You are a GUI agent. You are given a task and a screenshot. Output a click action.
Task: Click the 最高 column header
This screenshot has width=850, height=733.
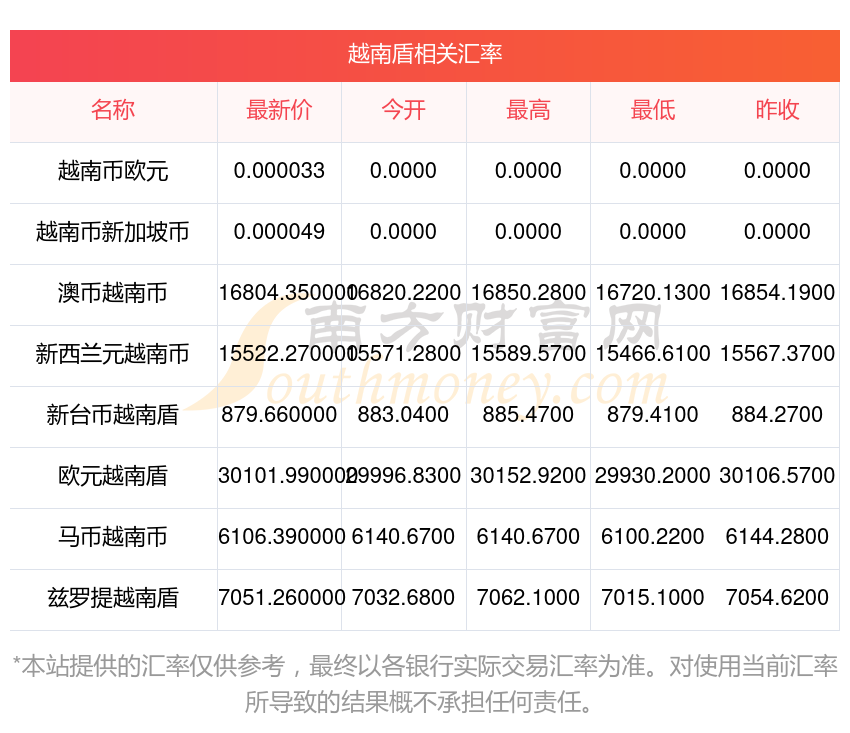[528, 110]
